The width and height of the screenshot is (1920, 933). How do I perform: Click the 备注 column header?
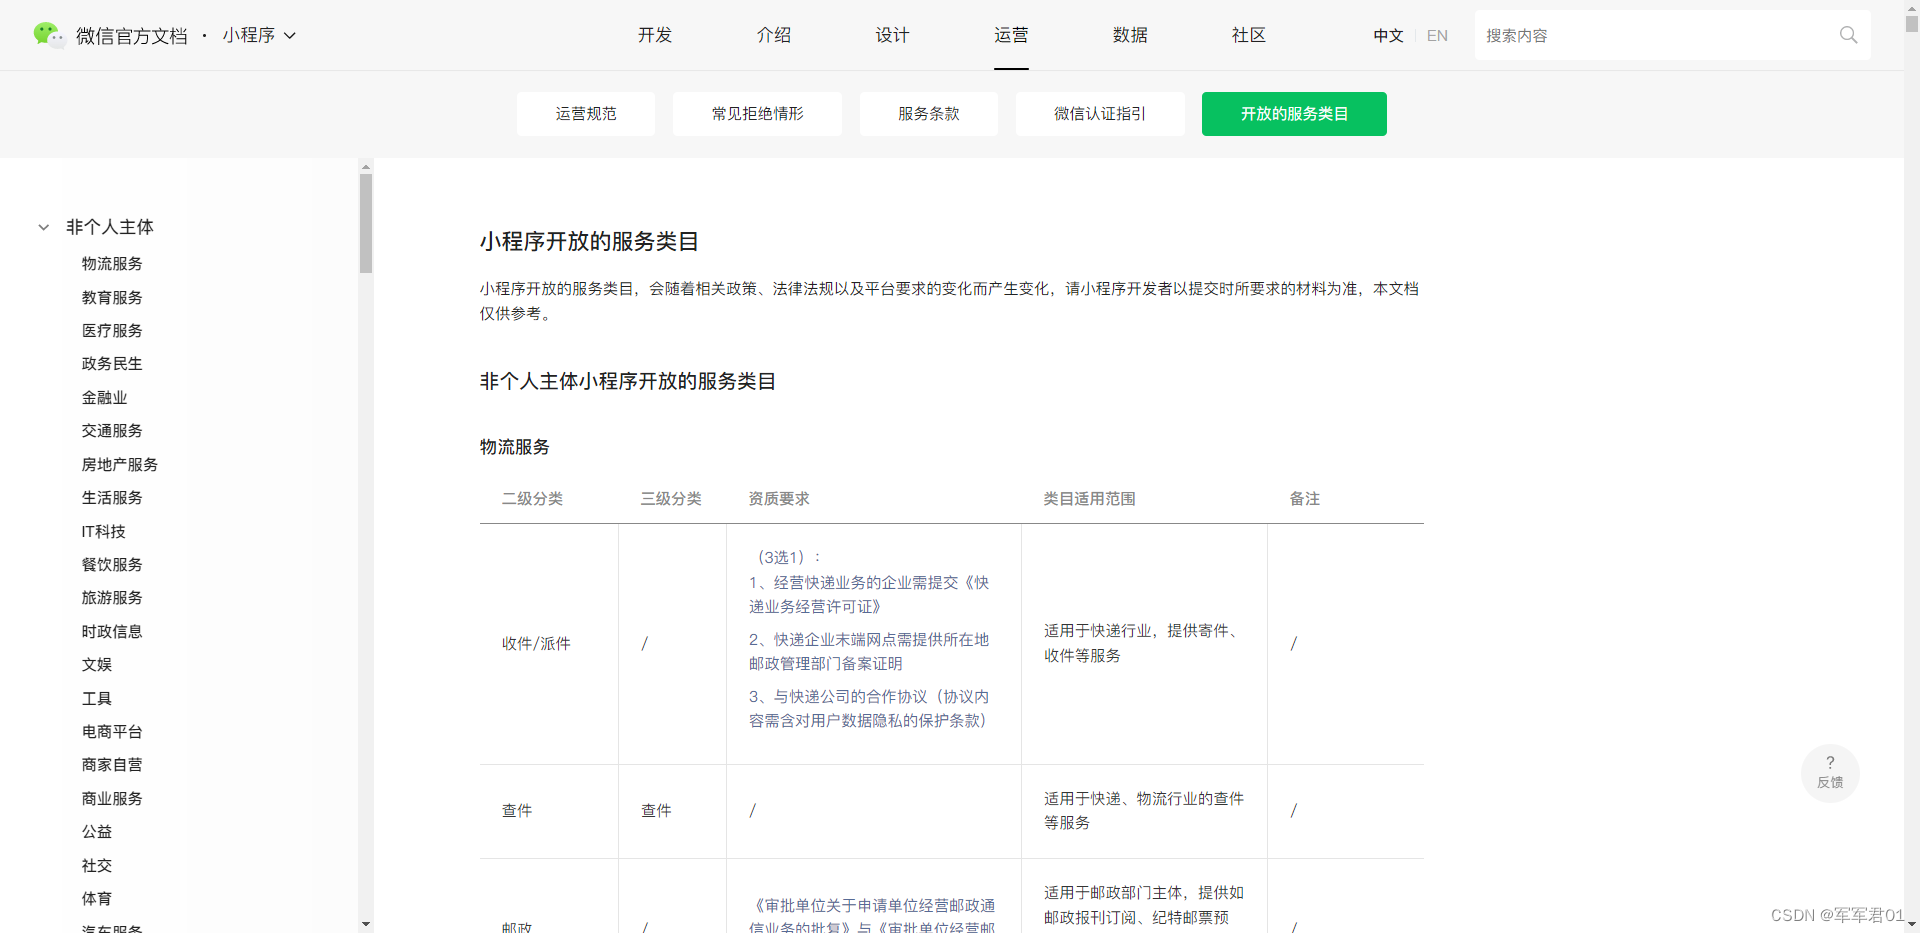[x=1305, y=499]
